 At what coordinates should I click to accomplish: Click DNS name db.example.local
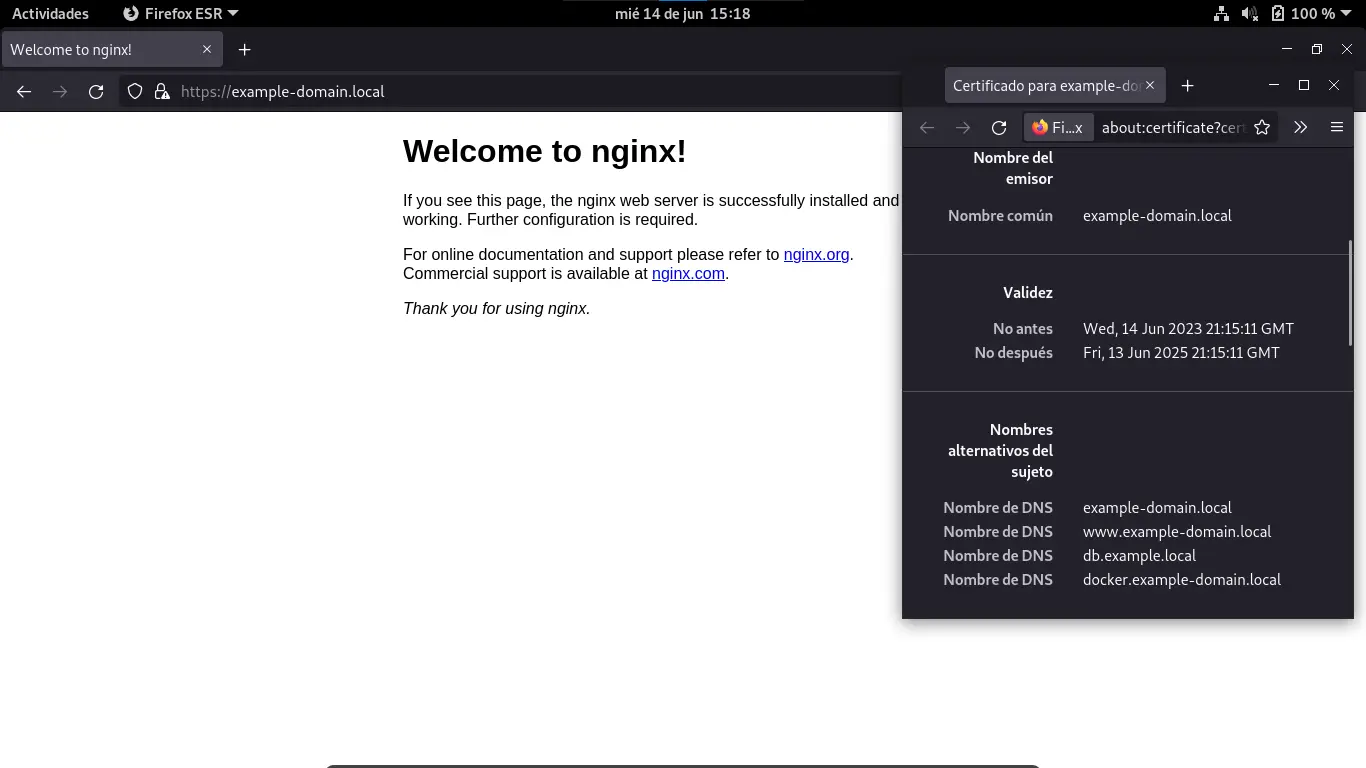[1139, 556]
